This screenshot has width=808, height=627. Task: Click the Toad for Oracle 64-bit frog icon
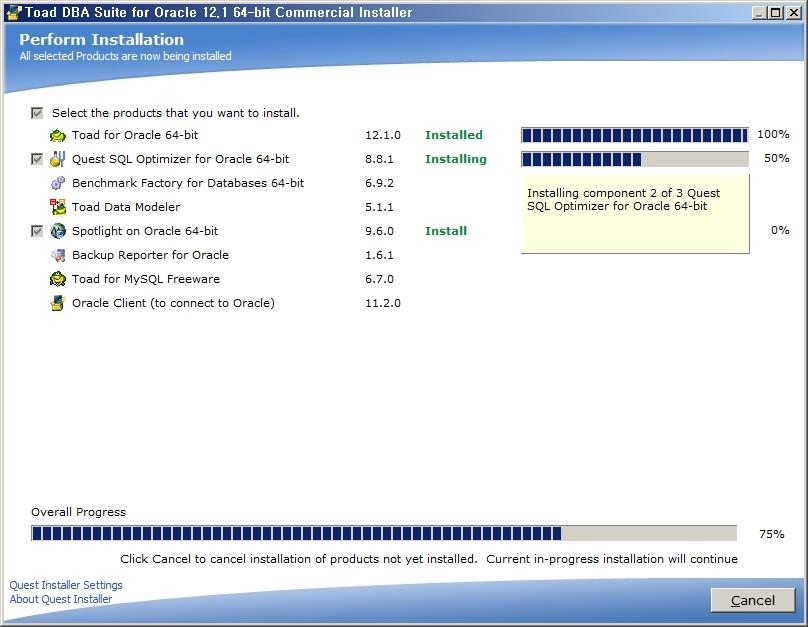58,135
